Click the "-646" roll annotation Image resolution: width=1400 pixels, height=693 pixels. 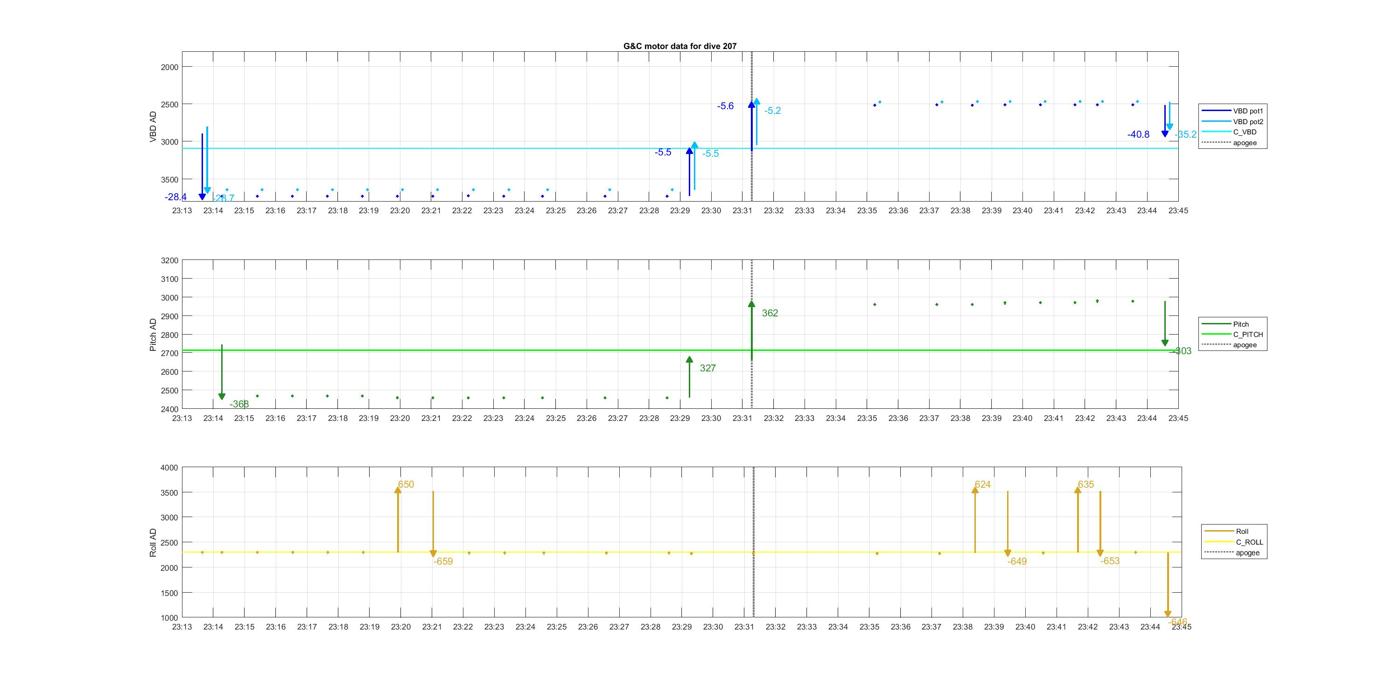[x=1178, y=621]
